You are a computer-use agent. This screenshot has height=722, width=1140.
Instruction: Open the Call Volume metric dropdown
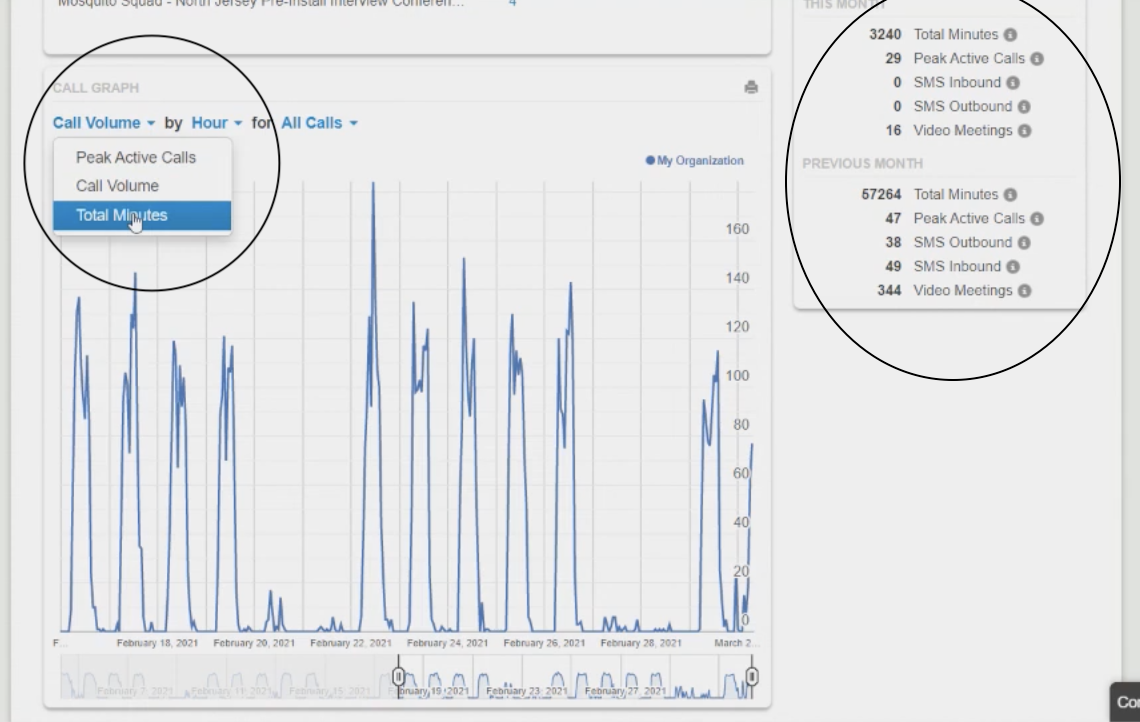coord(104,123)
